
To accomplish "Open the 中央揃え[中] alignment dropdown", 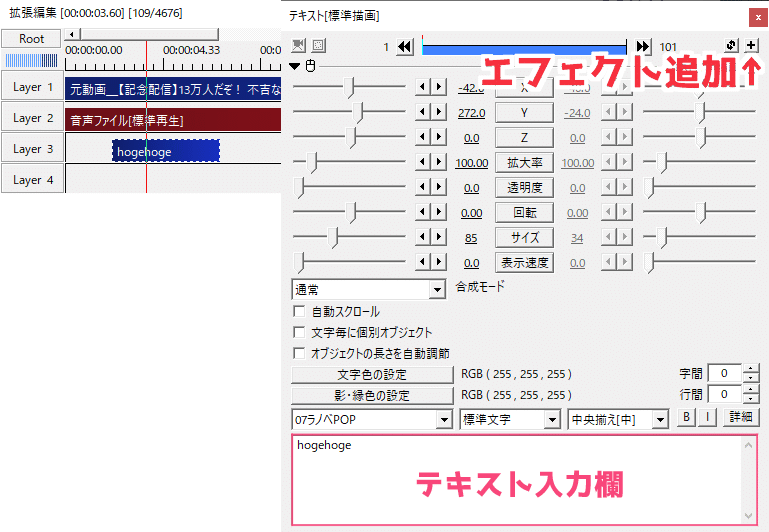I will 618,420.
